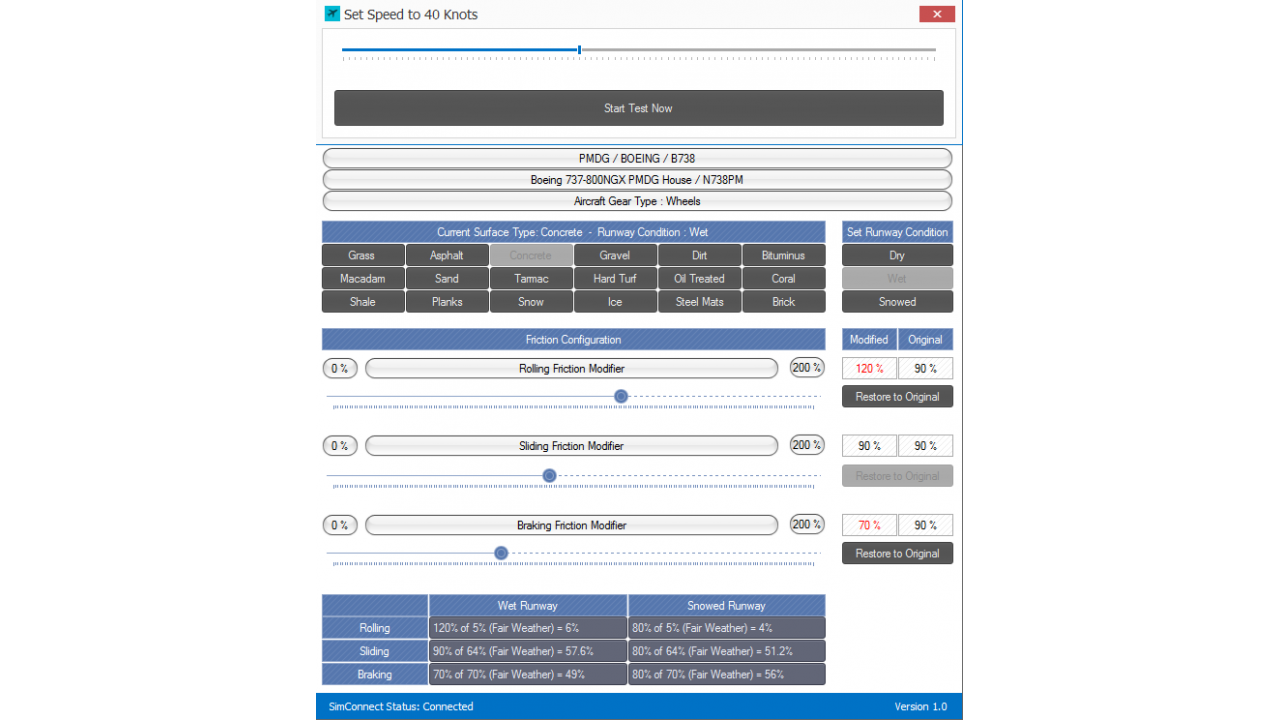Click the SimConnect Status: Connected text
This screenshot has height=720, width=1280.
click(401, 706)
